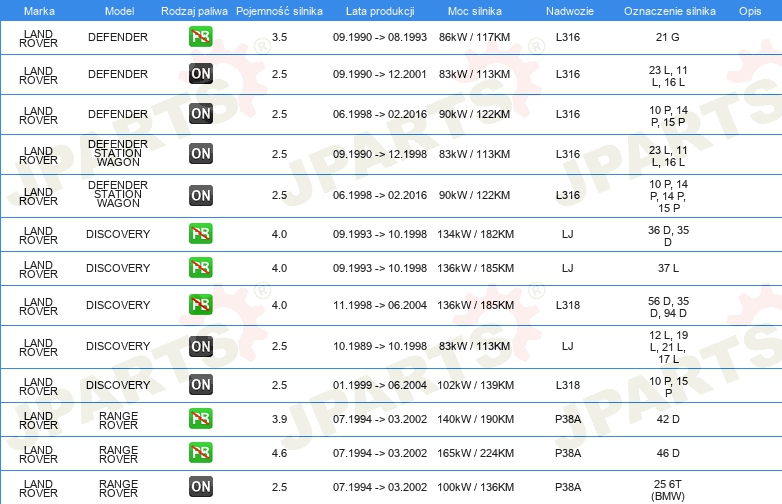The height and width of the screenshot is (504, 782).
Task: Select production dates 09.1990 -> 08.1993
Action: tap(380, 37)
